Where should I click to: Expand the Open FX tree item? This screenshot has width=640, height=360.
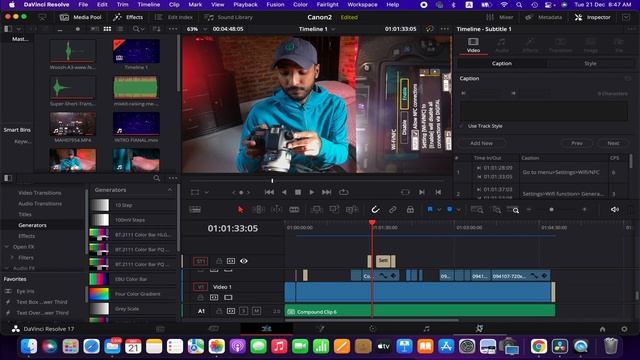[x=7, y=247]
